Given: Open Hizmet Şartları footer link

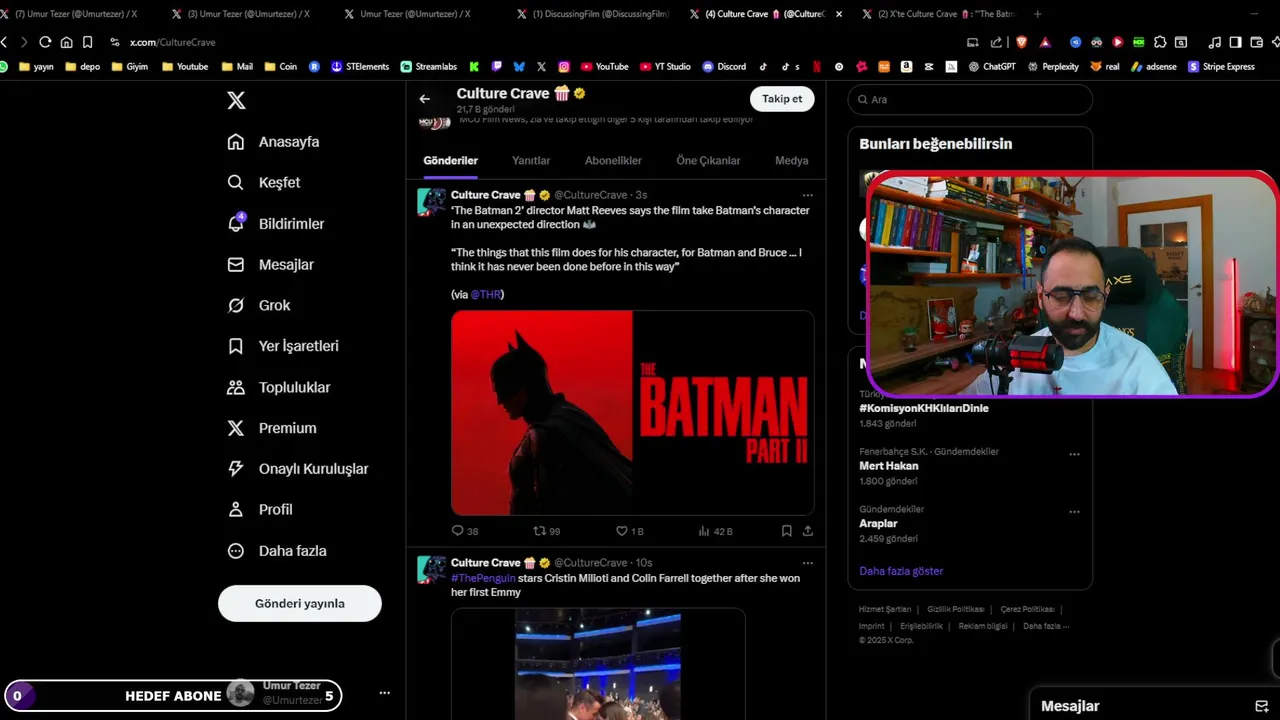Looking at the screenshot, I should pos(885,609).
